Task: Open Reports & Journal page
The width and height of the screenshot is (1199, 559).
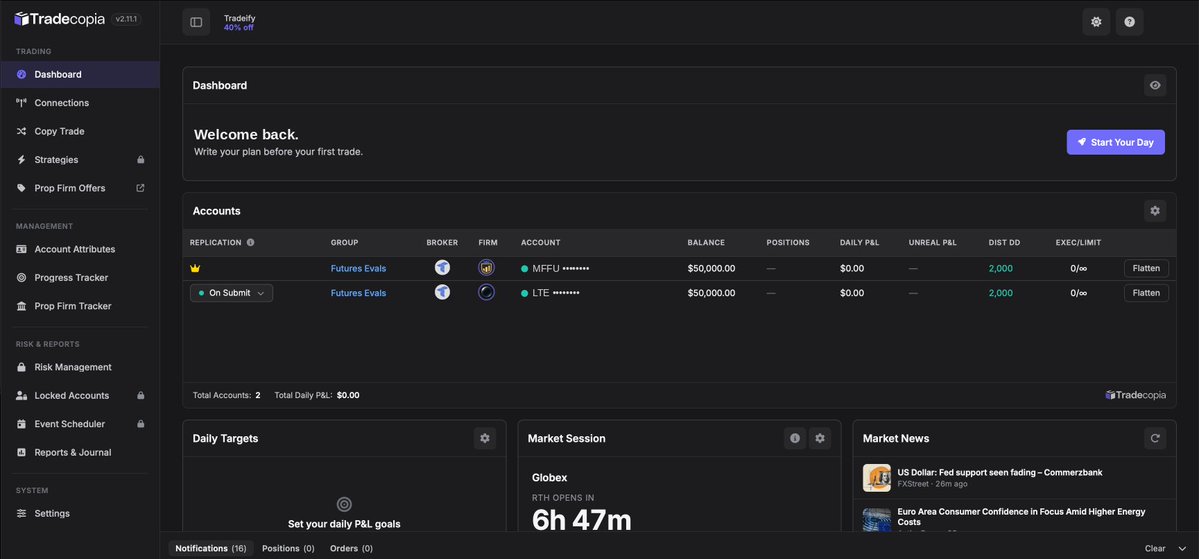Action: tap(80, 453)
